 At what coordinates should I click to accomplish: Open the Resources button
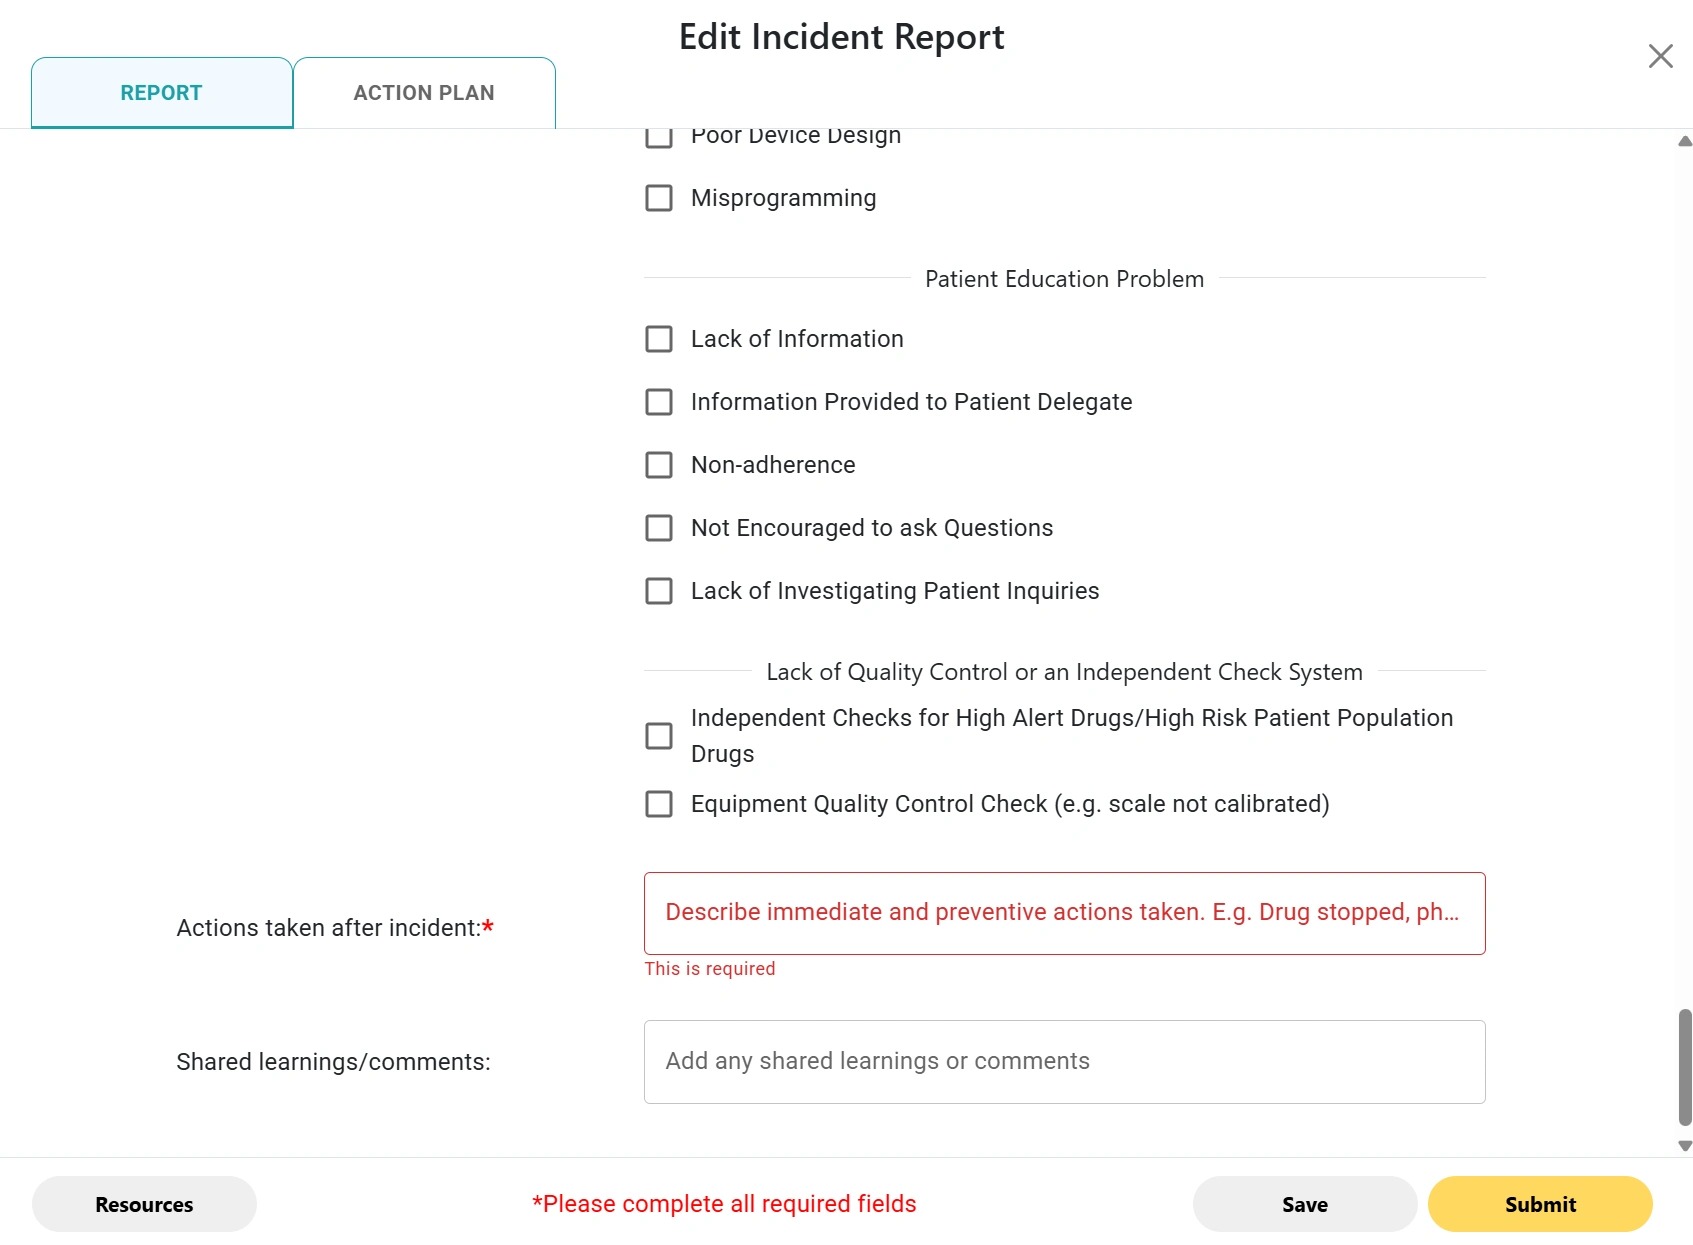[144, 1204]
